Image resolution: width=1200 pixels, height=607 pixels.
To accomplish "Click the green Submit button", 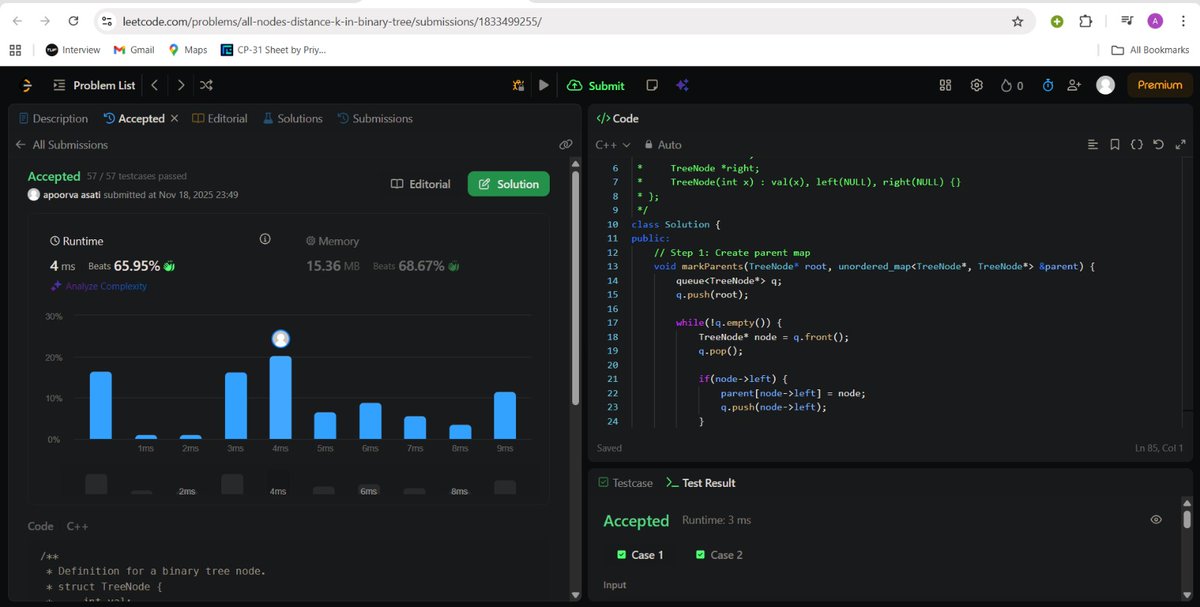I will coord(596,85).
